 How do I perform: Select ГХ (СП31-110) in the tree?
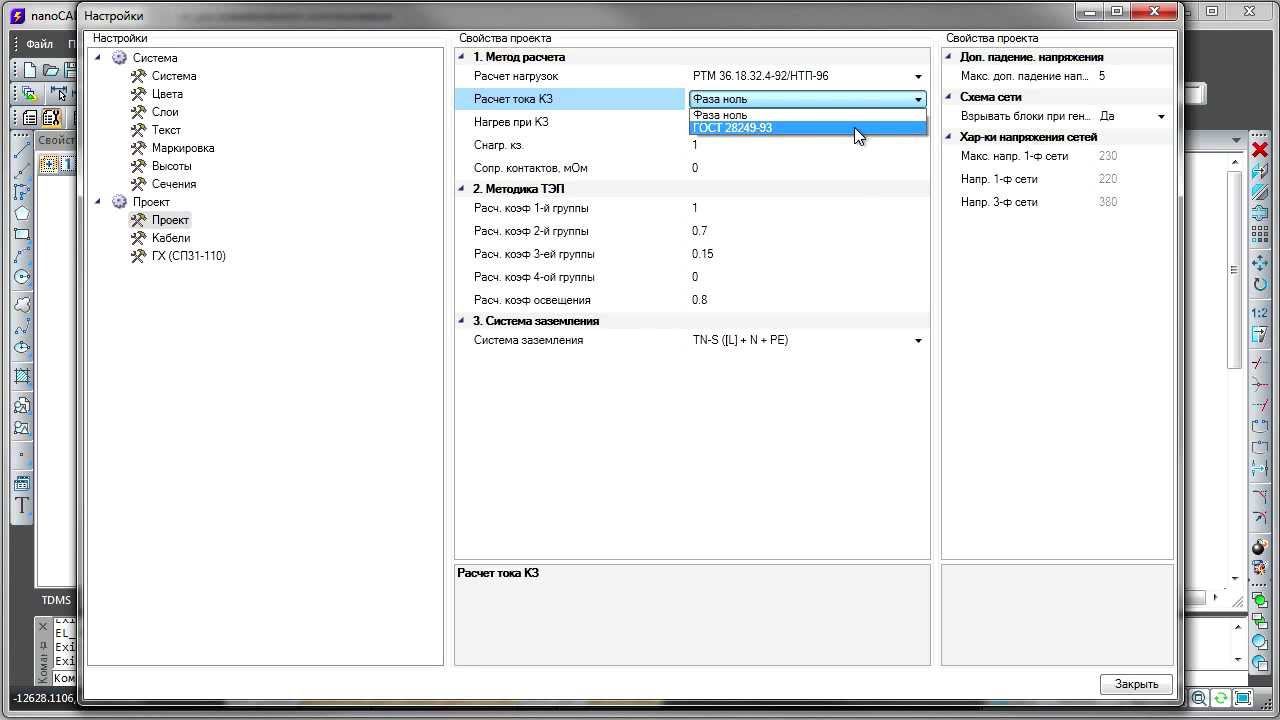click(x=189, y=256)
